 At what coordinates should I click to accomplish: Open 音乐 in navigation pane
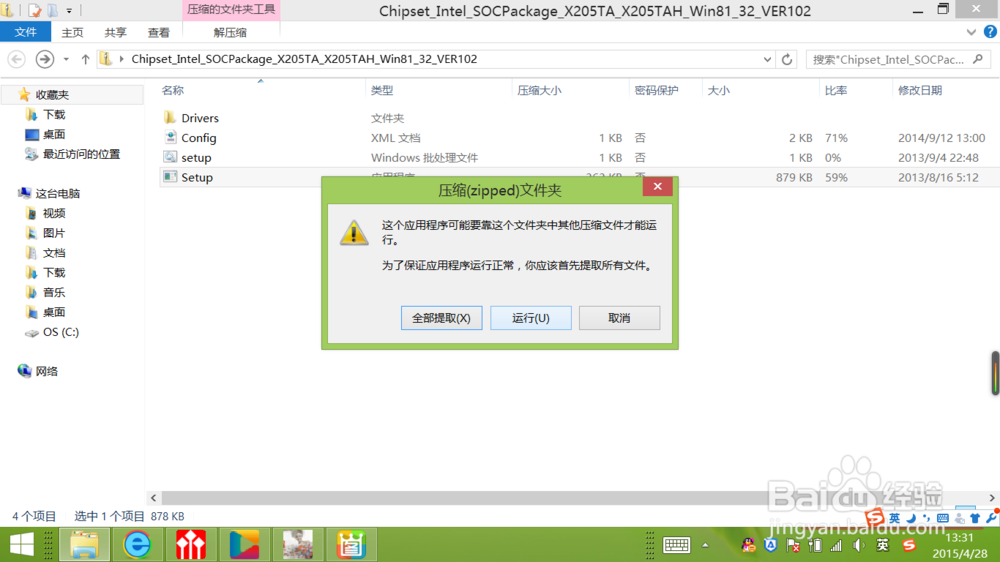click(x=54, y=292)
